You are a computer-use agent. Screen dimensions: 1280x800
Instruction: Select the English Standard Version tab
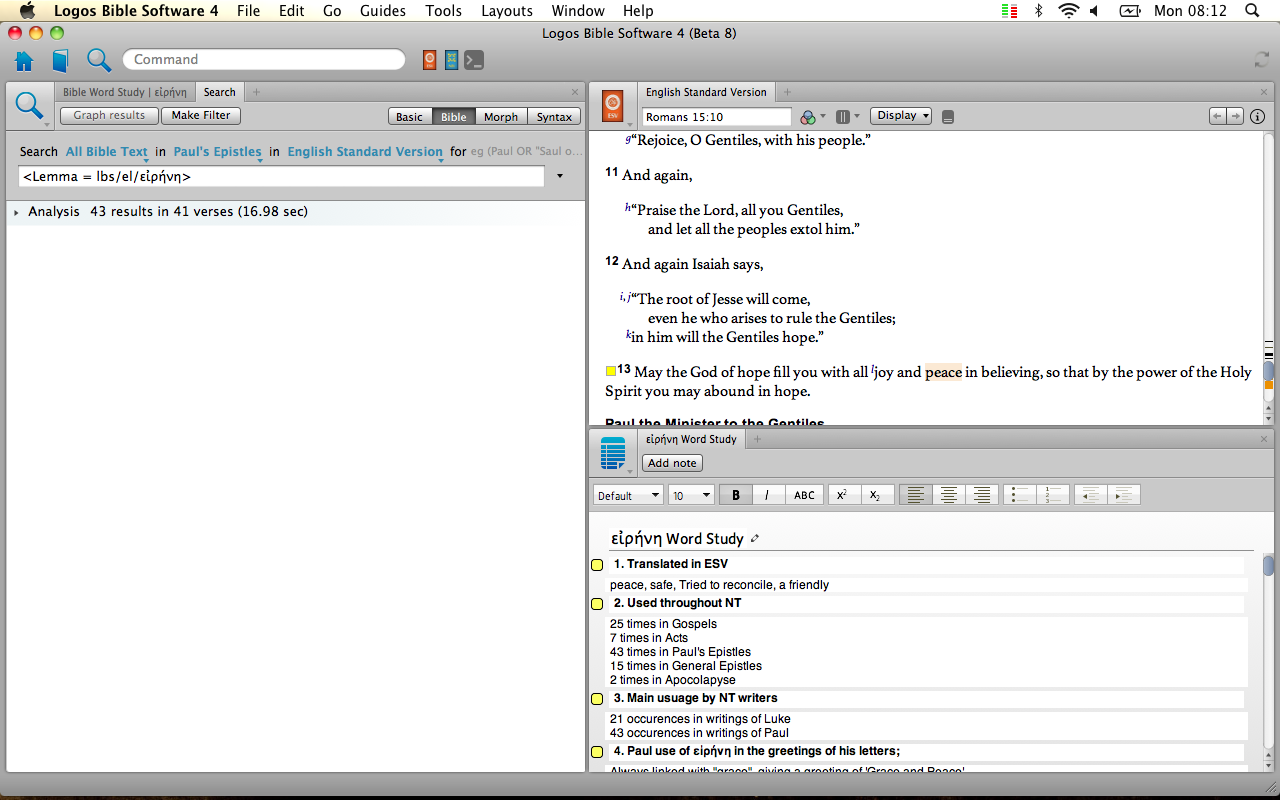tap(706, 92)
